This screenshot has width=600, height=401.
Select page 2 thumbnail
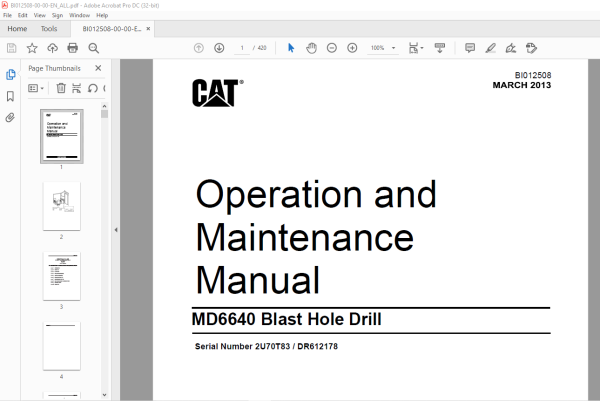(62, 206)
